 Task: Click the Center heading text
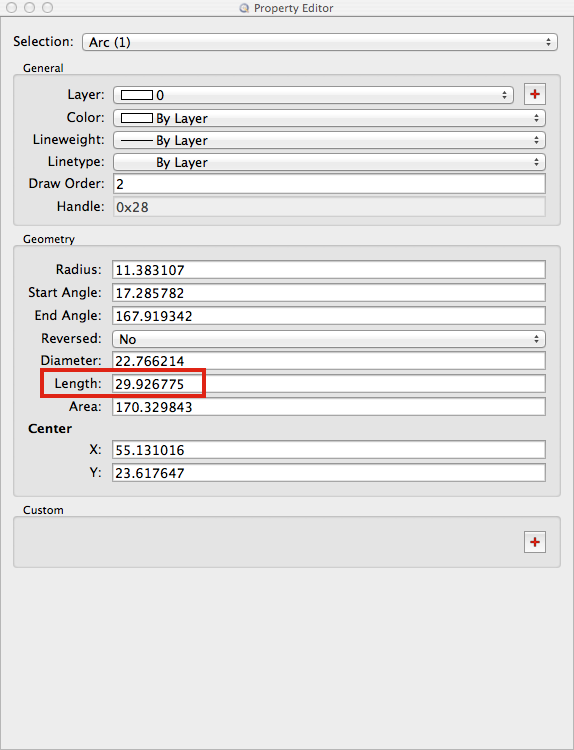click(x=50, y=429)
